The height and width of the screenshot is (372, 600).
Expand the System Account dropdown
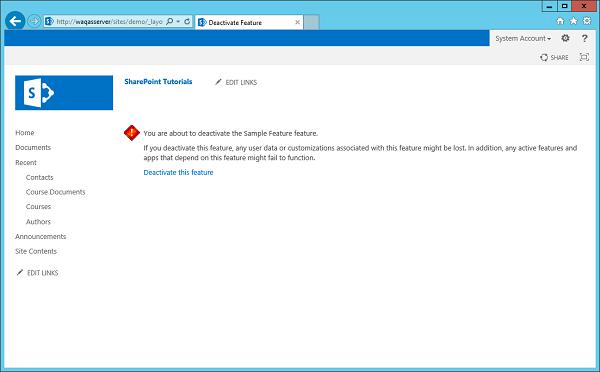click(523, 39)
